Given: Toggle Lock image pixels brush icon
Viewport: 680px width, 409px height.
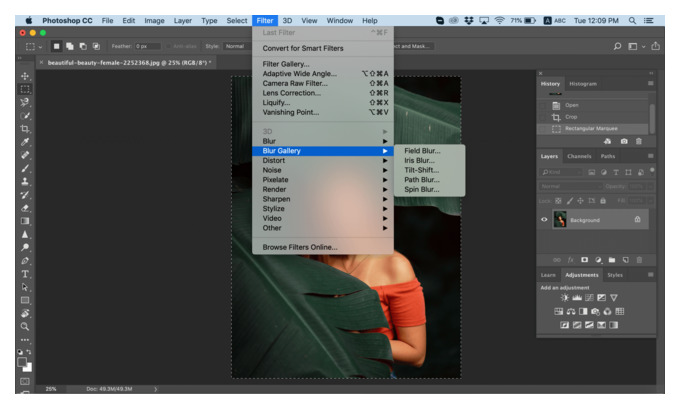Looking at the screenshot, I should [x=569, y=201].
